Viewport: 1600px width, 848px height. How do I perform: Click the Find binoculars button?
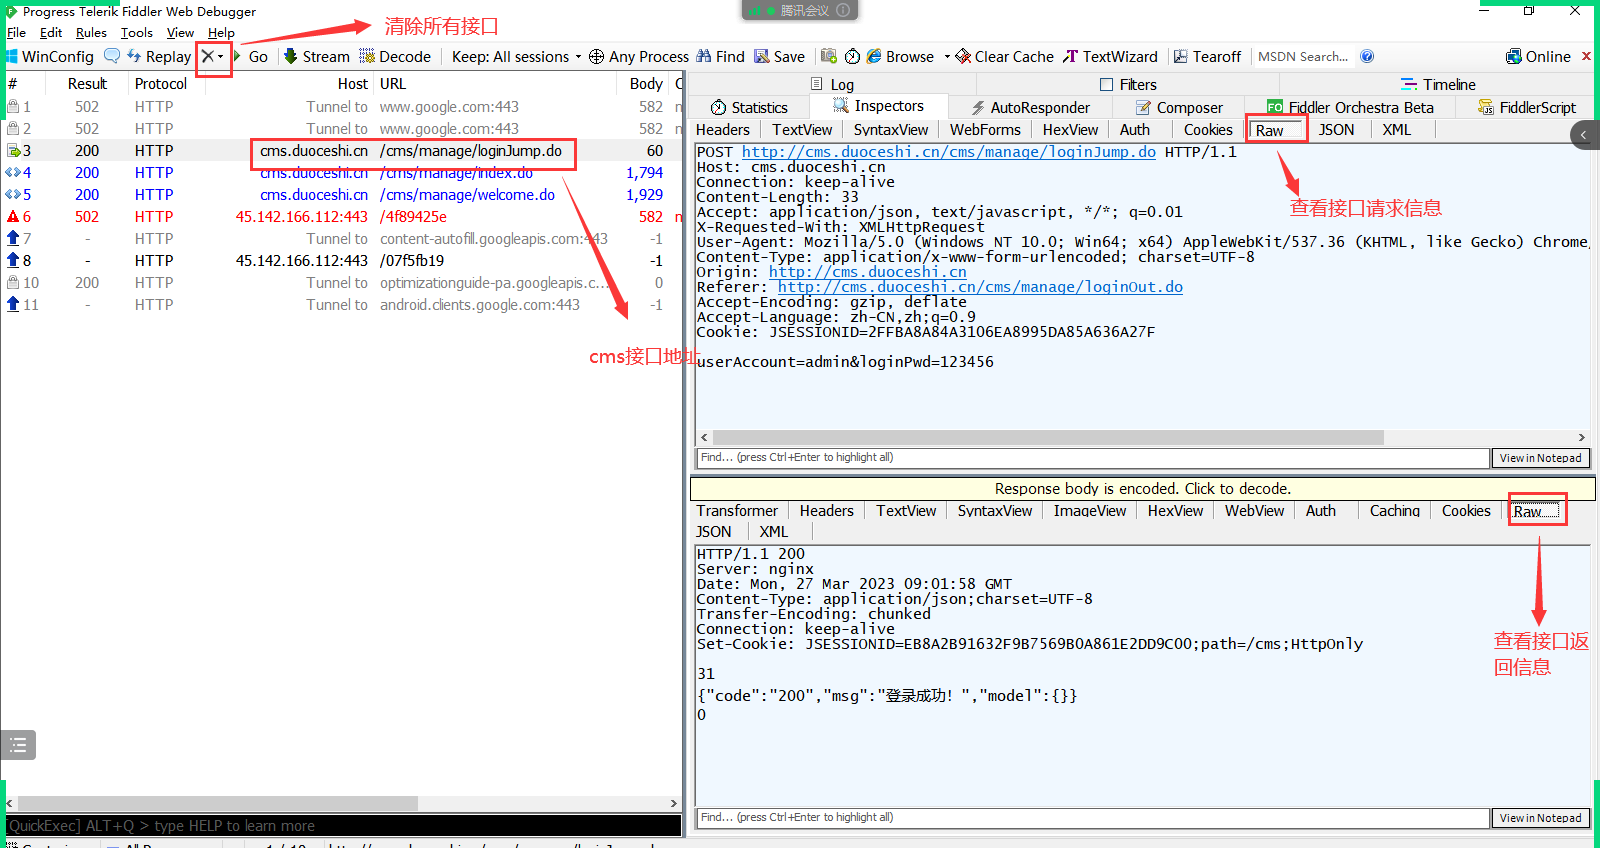click(721, 57)
